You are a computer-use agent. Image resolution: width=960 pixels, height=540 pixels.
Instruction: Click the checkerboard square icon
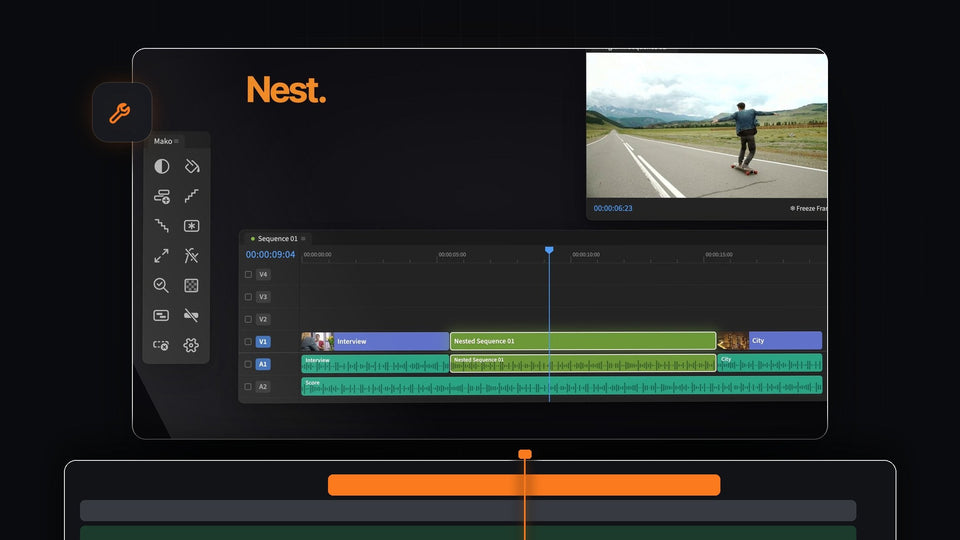(191, 285)
